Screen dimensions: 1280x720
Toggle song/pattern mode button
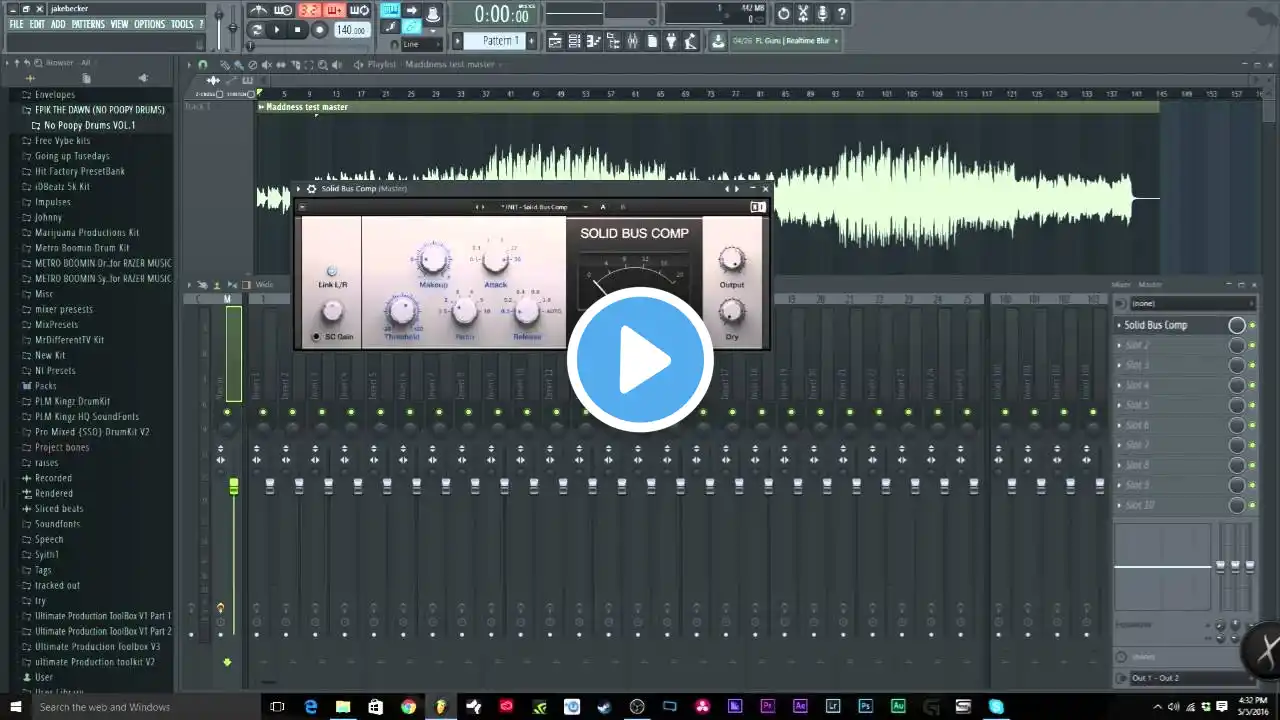(x=257, y=30)
